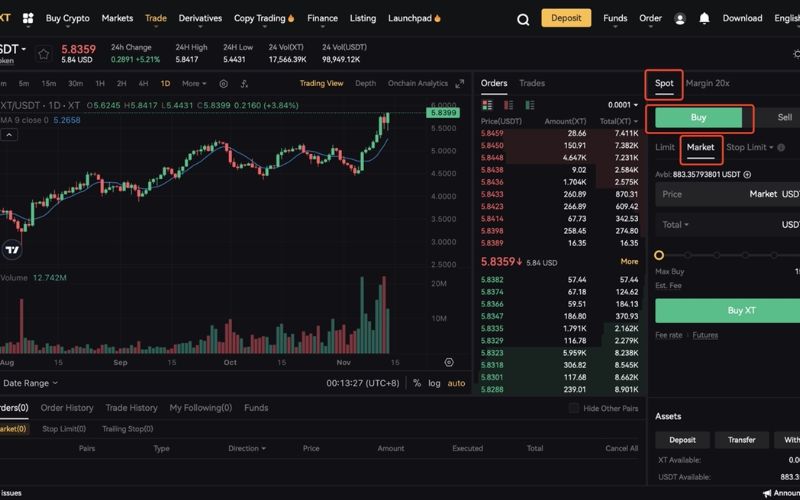Switch to Margin 20x tab
The image size is (800, 500).
(707, 83)
